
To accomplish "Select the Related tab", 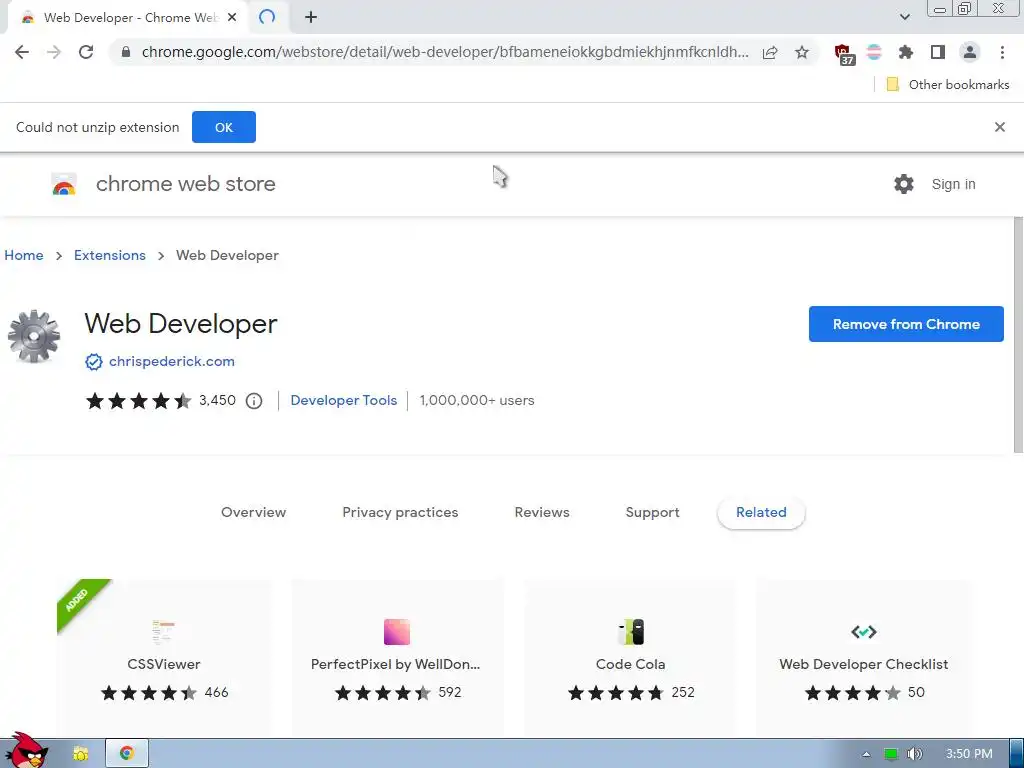I will pyautogui.click(x=761, y=513).
